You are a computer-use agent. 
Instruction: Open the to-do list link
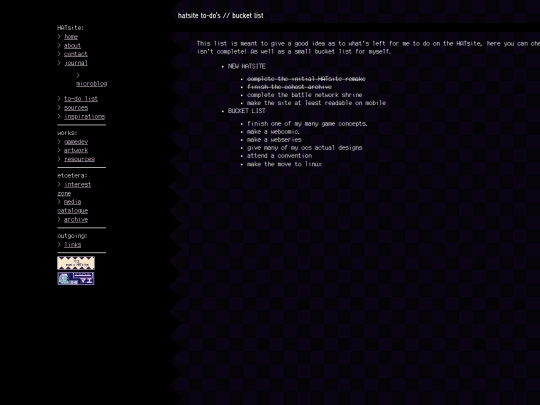81,99
